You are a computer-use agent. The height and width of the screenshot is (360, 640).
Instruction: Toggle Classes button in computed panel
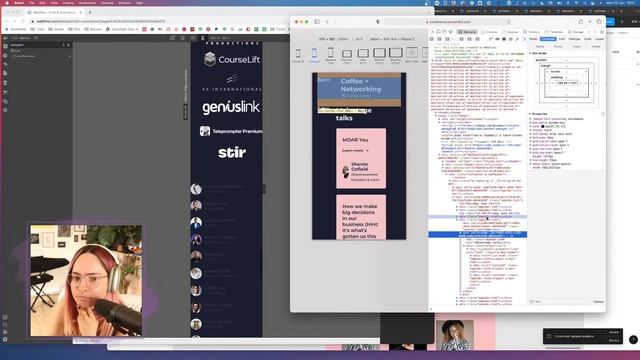[x=598, y=302]
